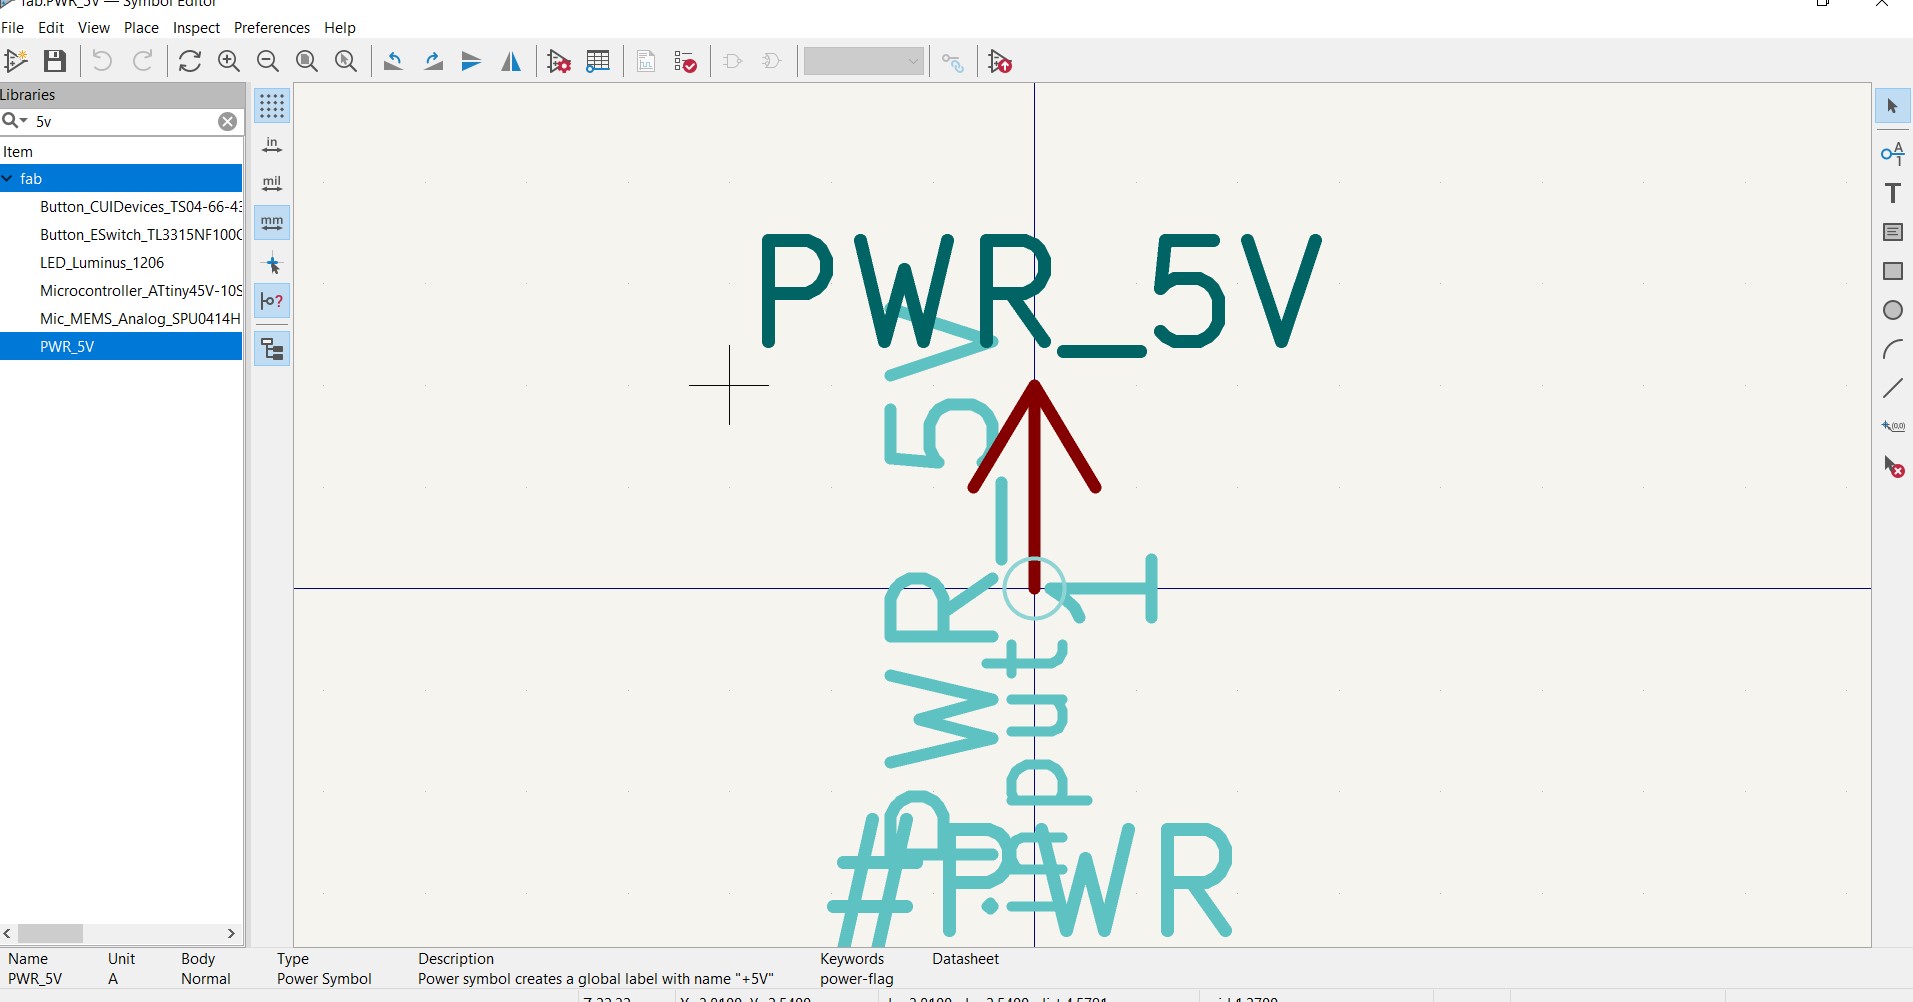Image resolution: width=1913 pixels, height=1002 pixels.
Task: Select the LED_Luminus_1206 symbol
Action: tap(102, 263)
